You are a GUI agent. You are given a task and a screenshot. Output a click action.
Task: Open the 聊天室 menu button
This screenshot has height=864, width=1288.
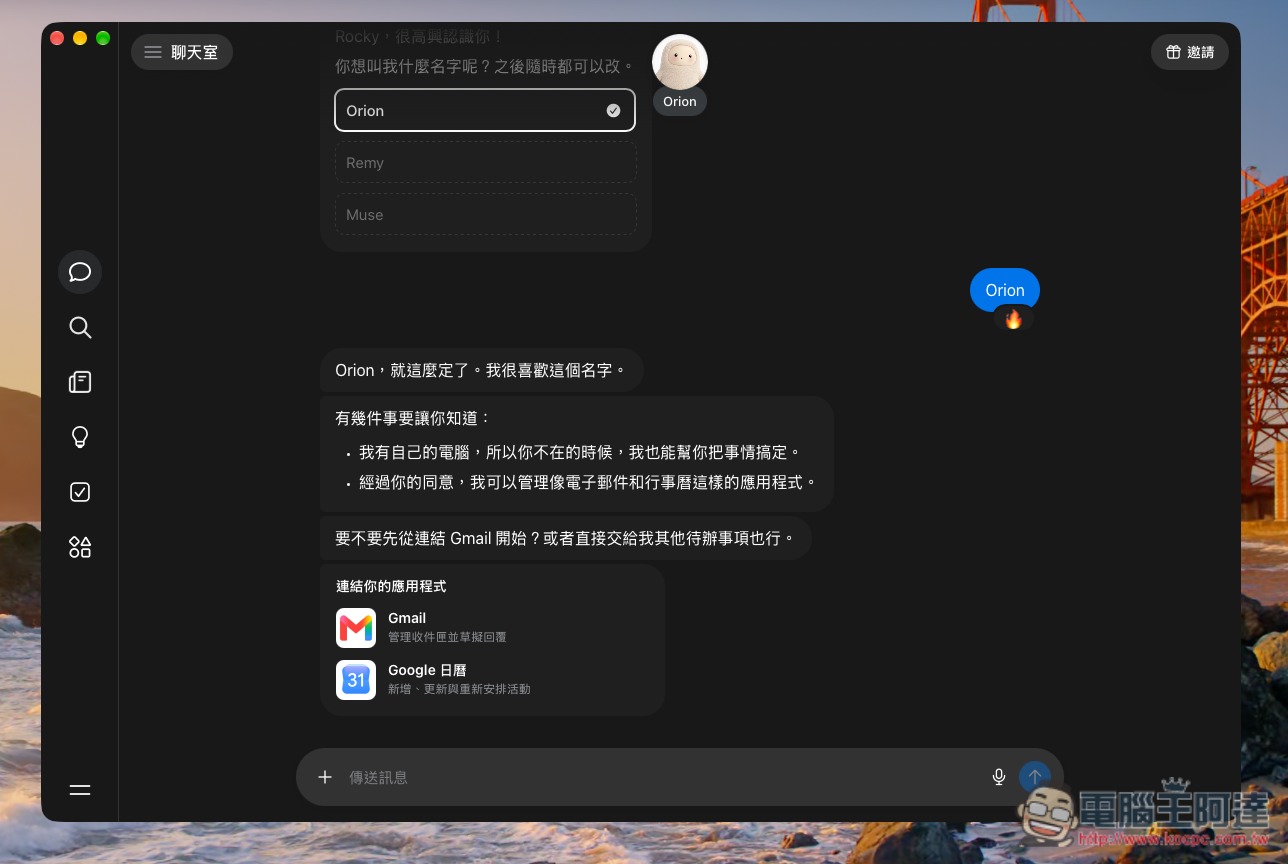pos(182,52)
